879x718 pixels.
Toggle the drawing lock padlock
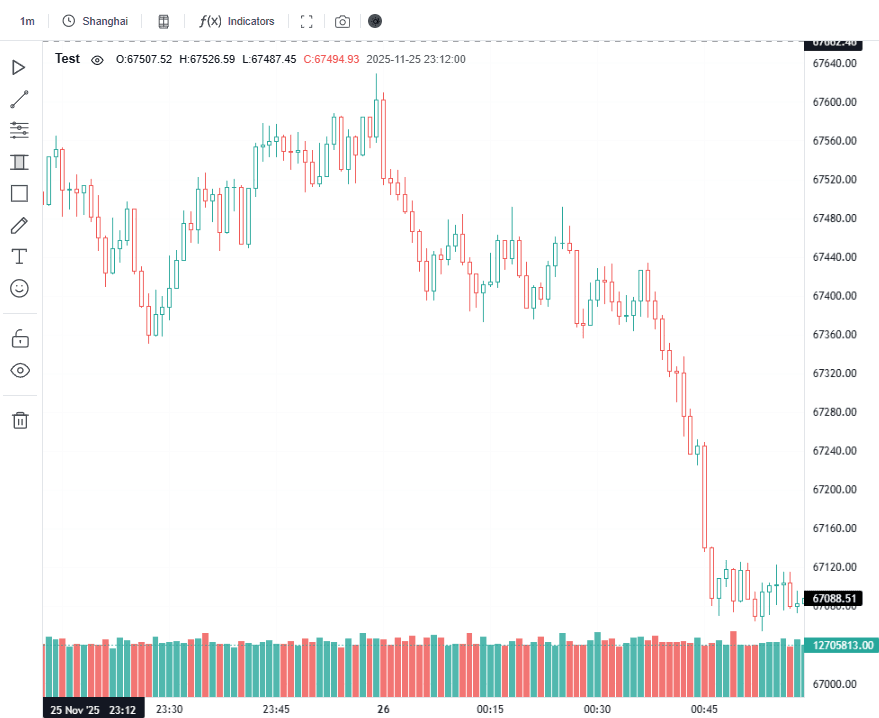point(19,339)
